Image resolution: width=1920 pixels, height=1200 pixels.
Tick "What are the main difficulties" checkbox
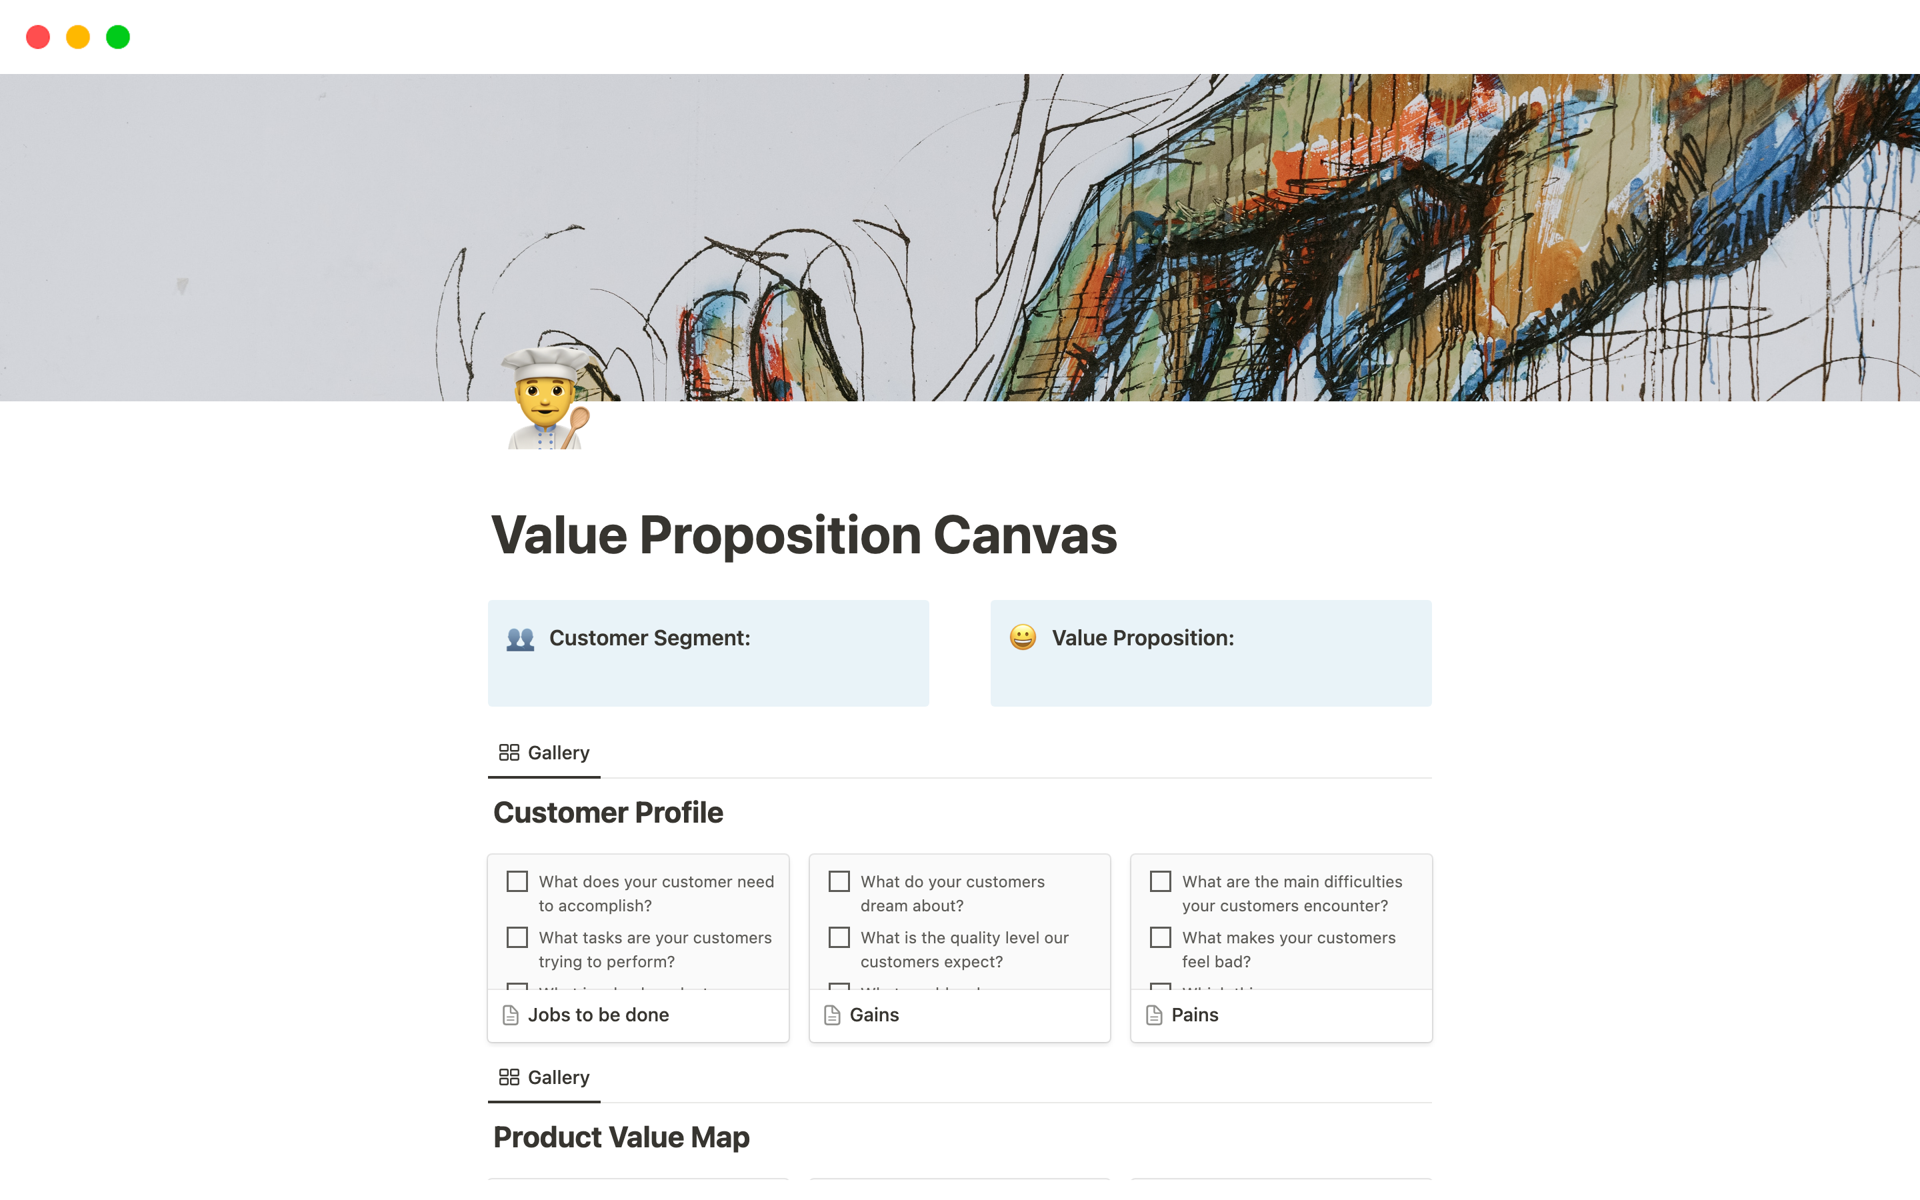click(x=1160, y=882)
